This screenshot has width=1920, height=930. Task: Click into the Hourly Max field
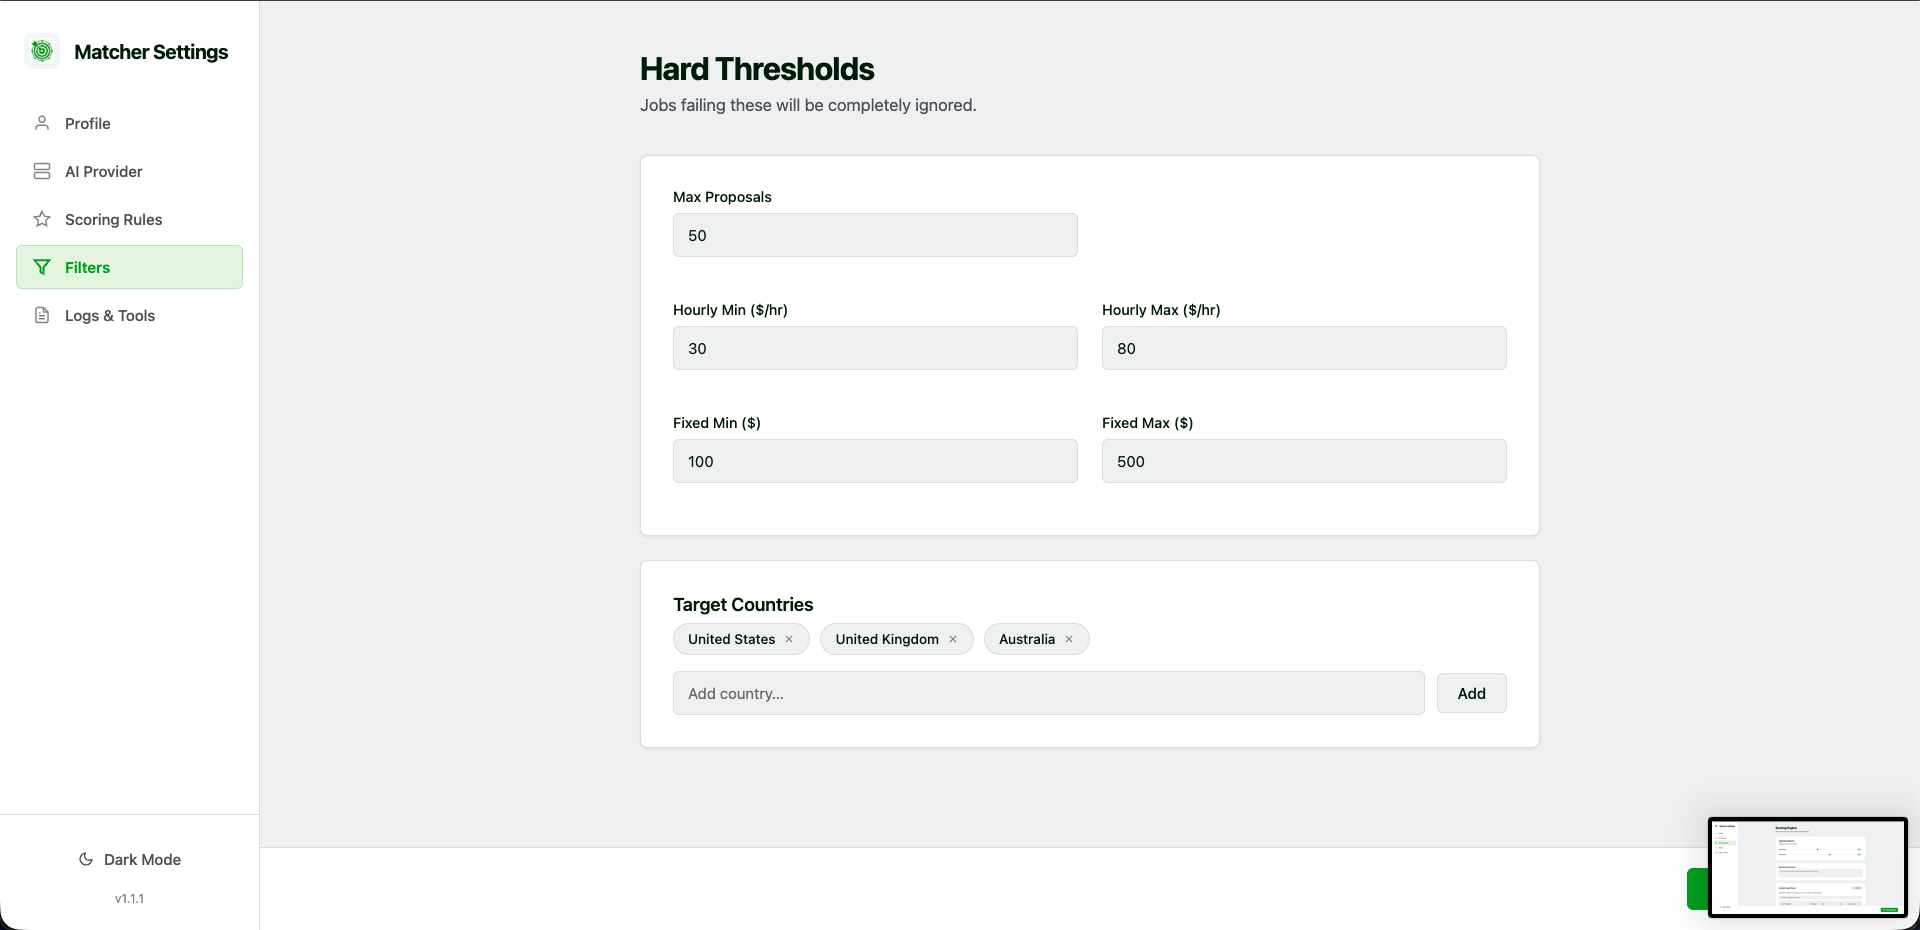1304,348
